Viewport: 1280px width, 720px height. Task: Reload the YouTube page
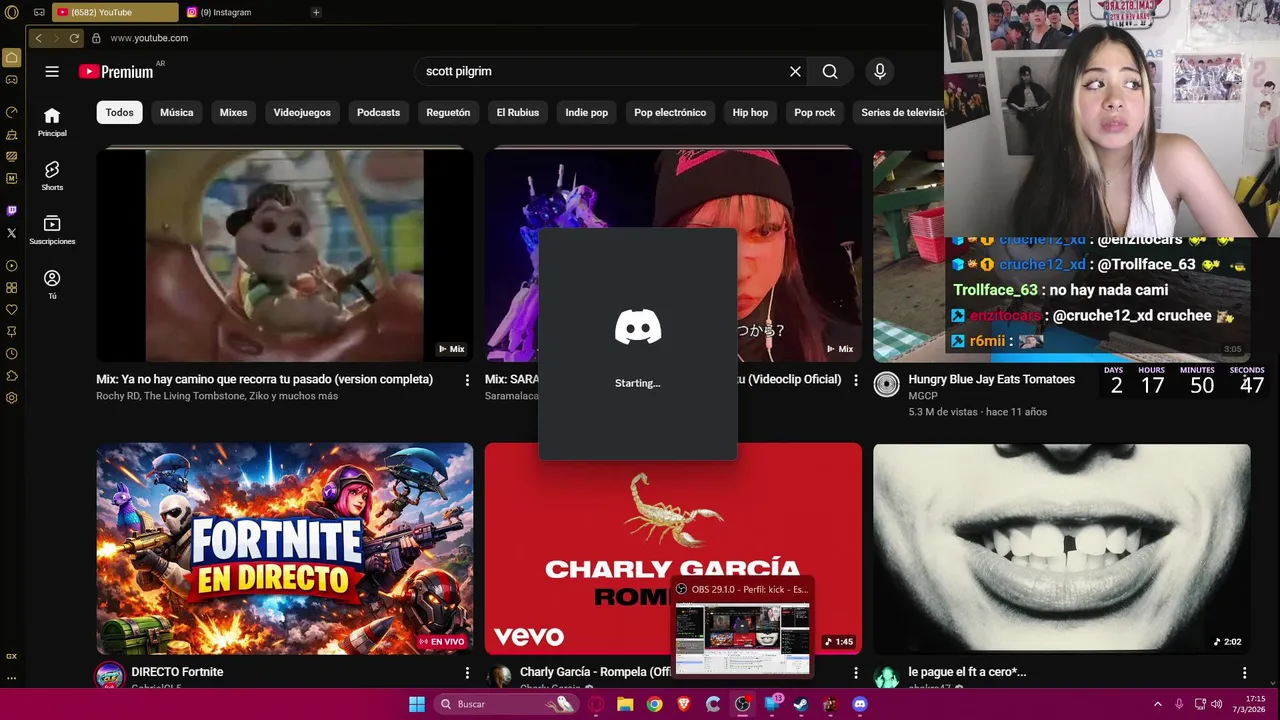74,38
